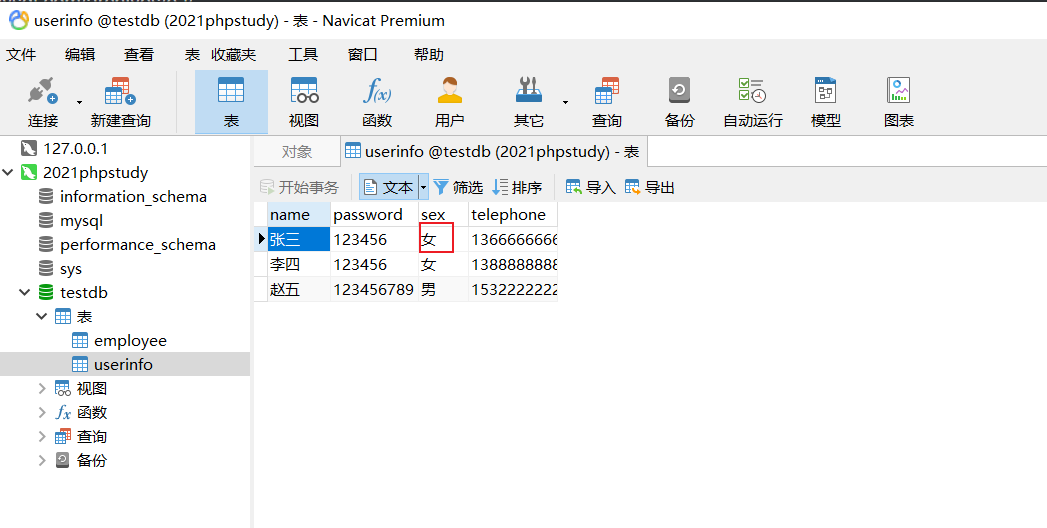
Task: Select the 男 sex cell
Action: 443,290
